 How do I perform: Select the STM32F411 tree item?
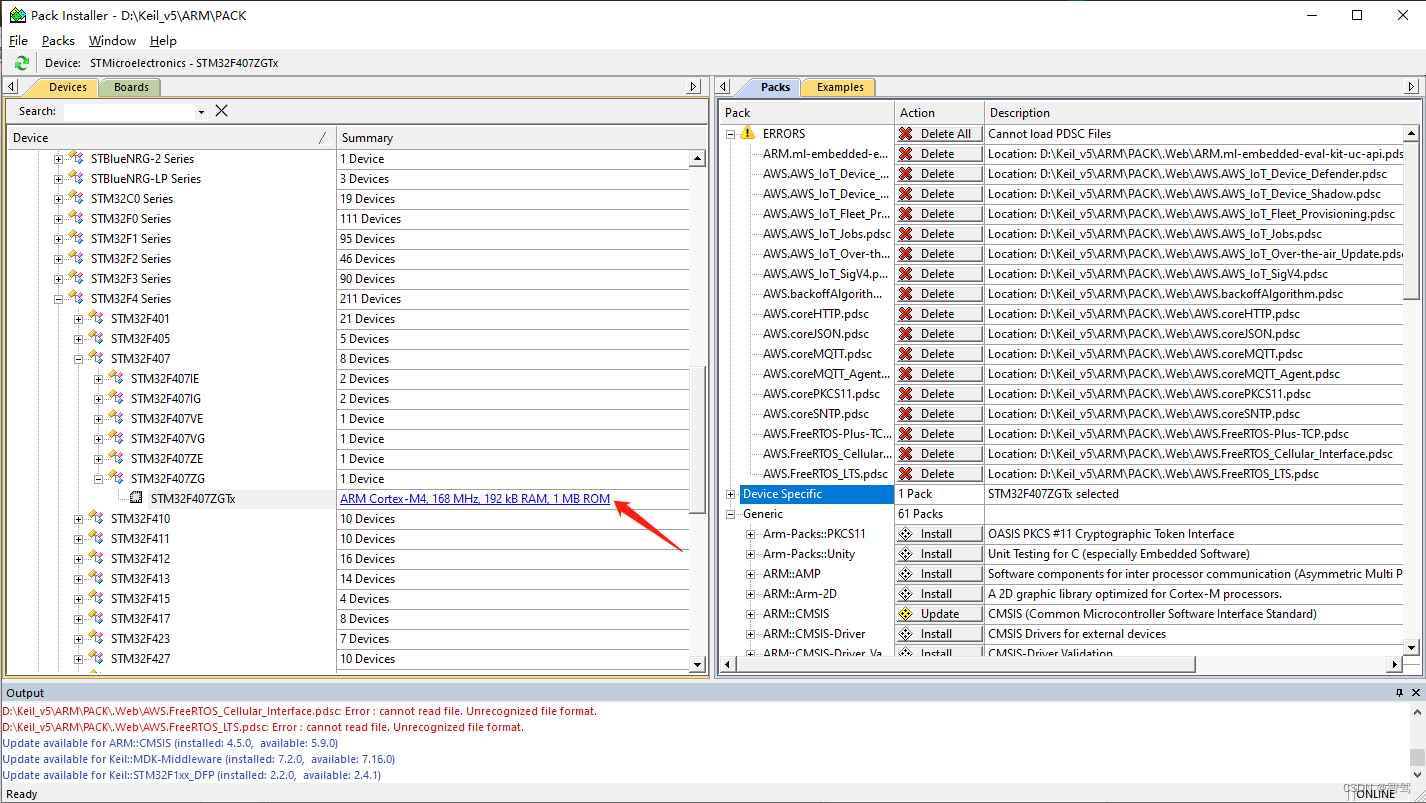140,538
